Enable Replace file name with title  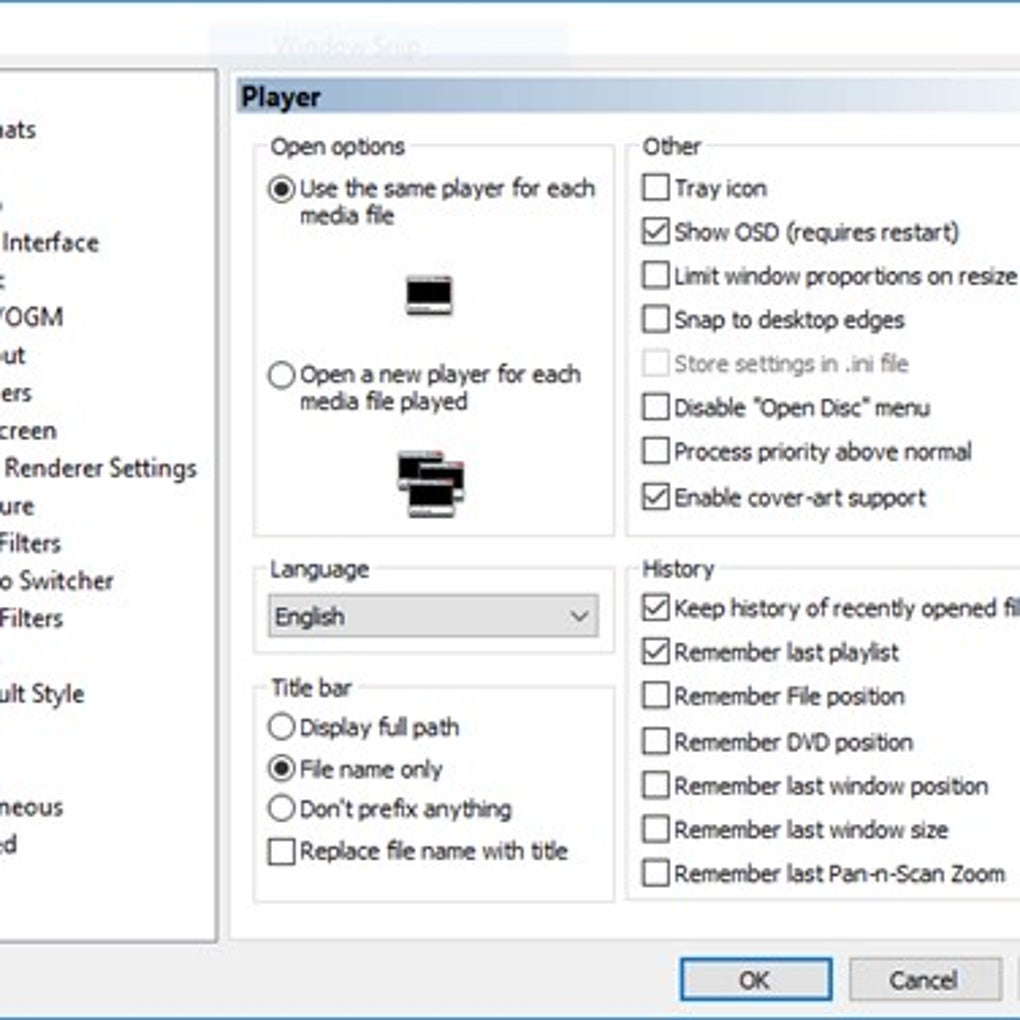(x=283, y=852)
